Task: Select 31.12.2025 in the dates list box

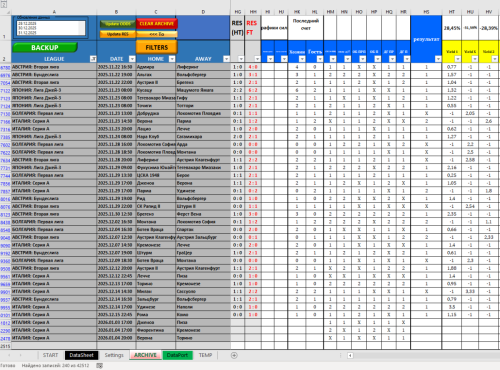Action: coord(27,33)
